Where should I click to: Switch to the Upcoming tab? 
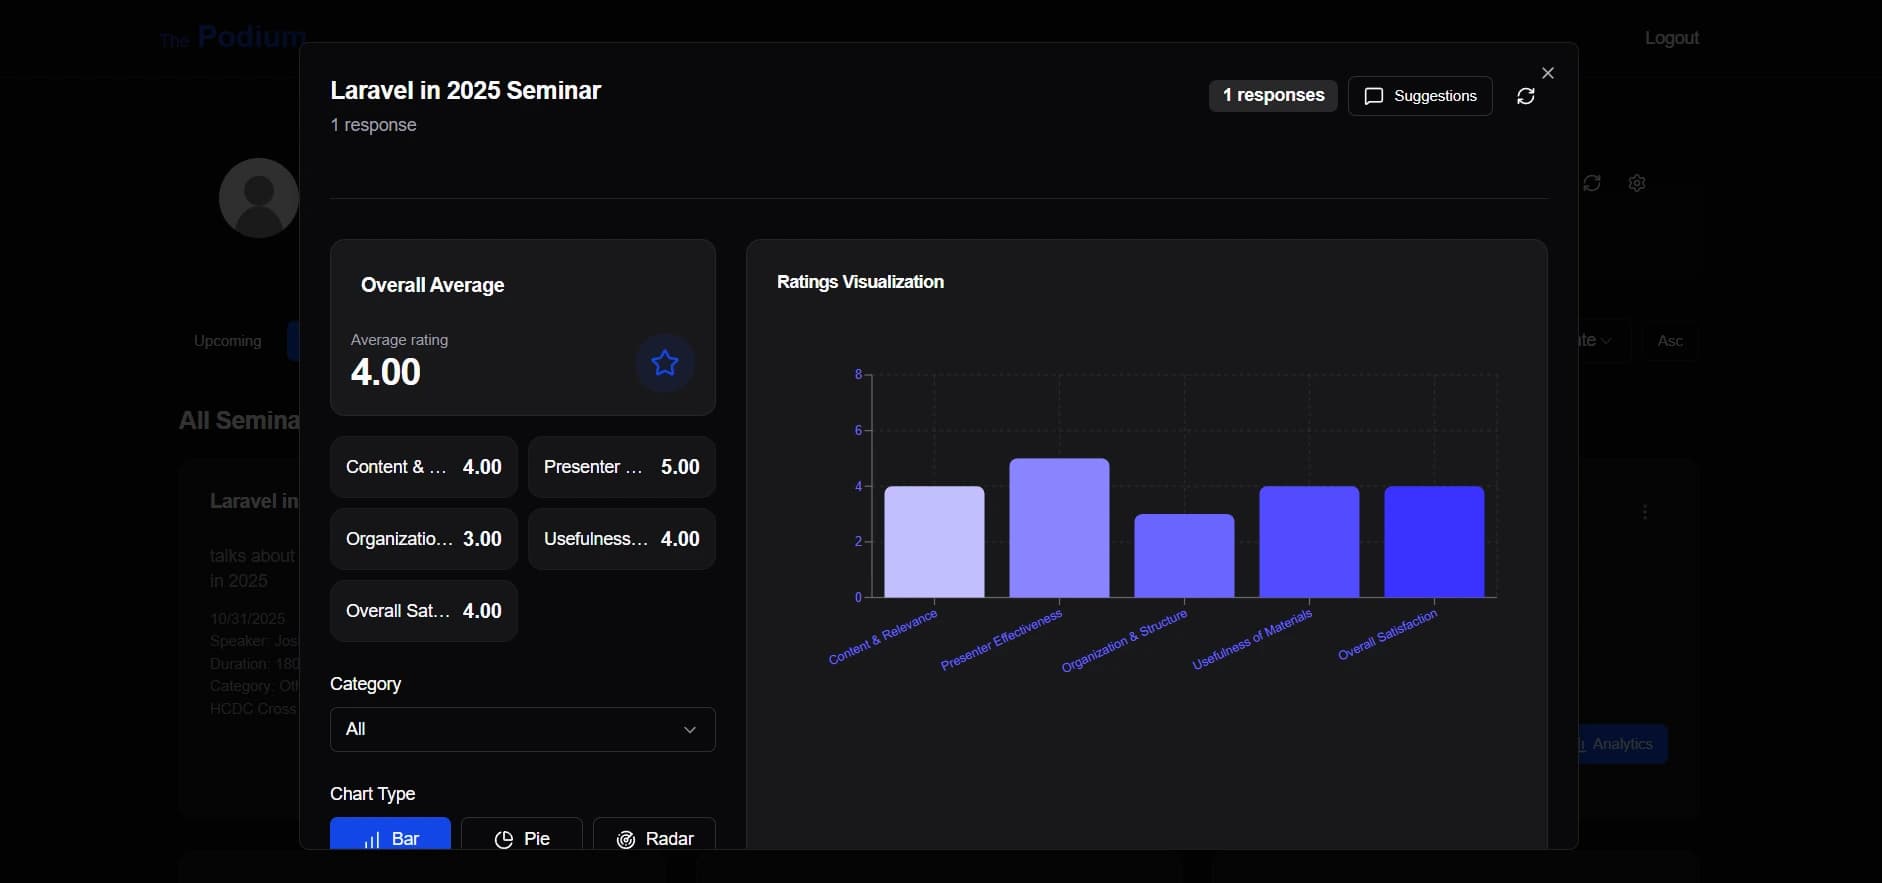[227, 341]
